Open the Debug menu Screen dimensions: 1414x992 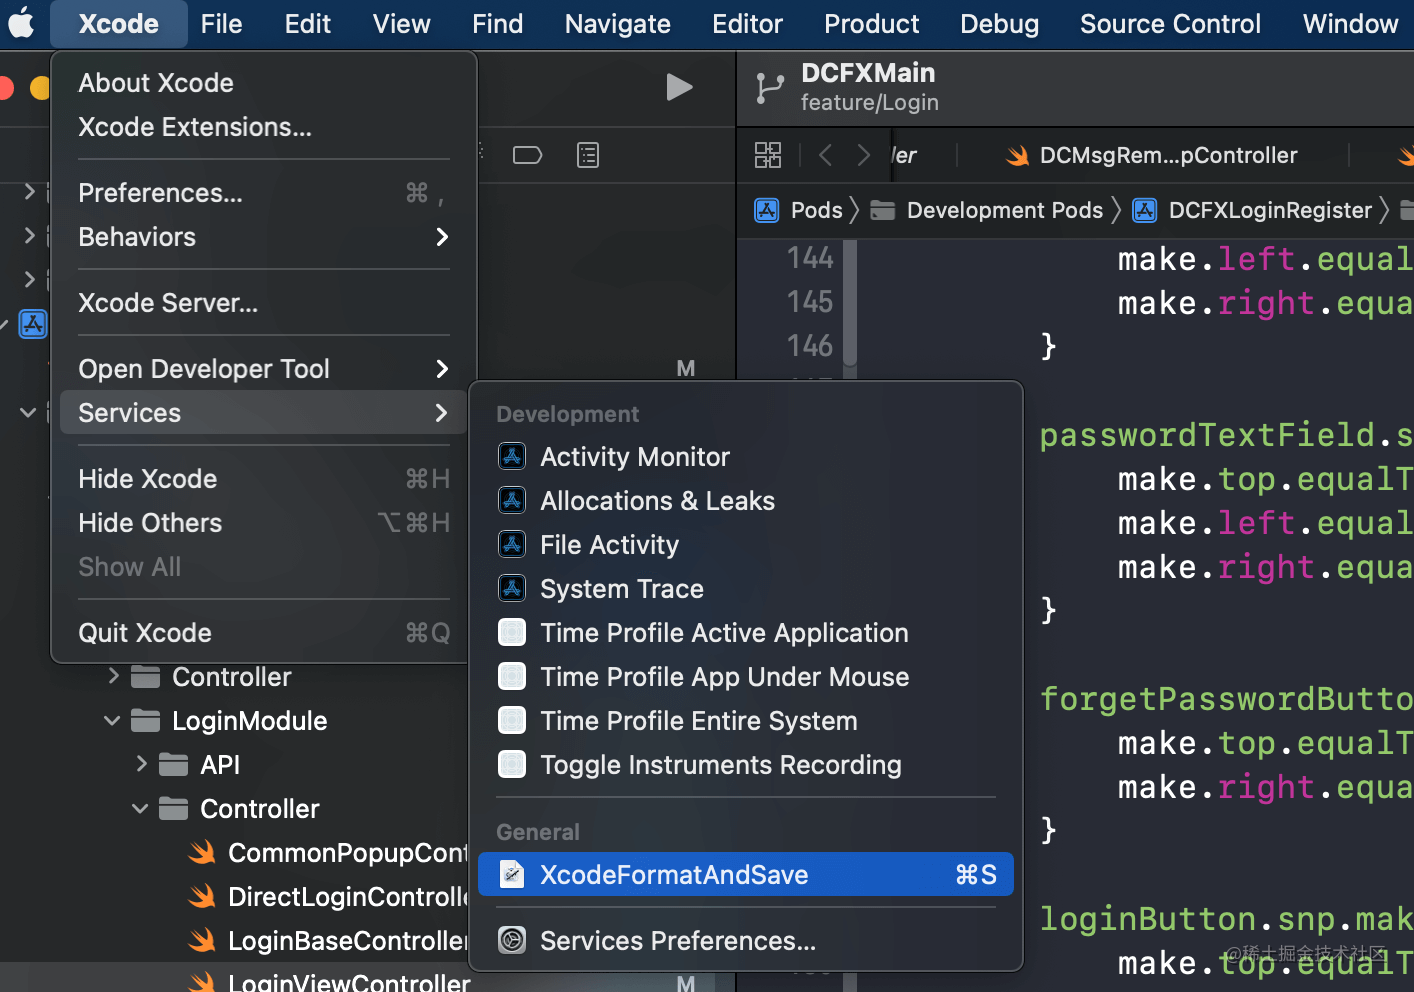click(999, 24)
